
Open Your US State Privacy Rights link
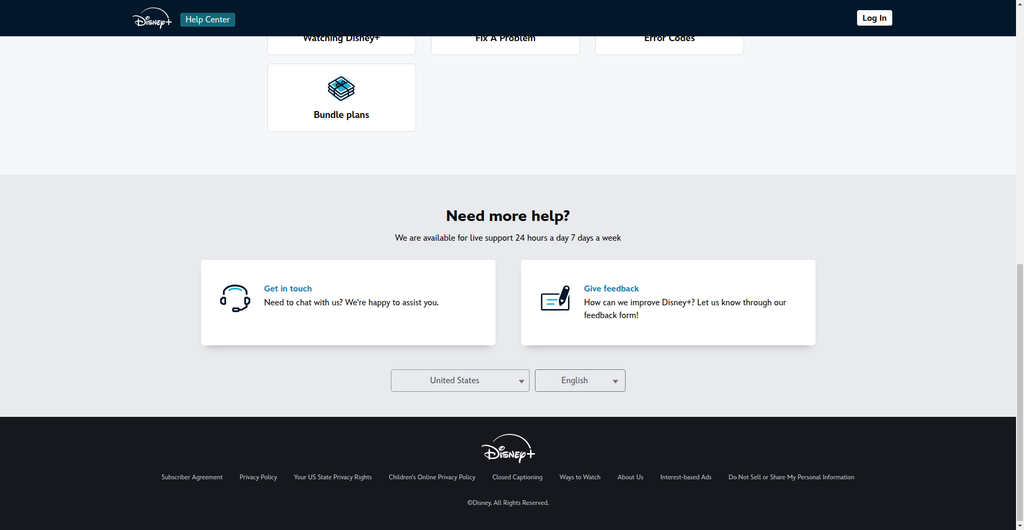[x=332, y=477]
